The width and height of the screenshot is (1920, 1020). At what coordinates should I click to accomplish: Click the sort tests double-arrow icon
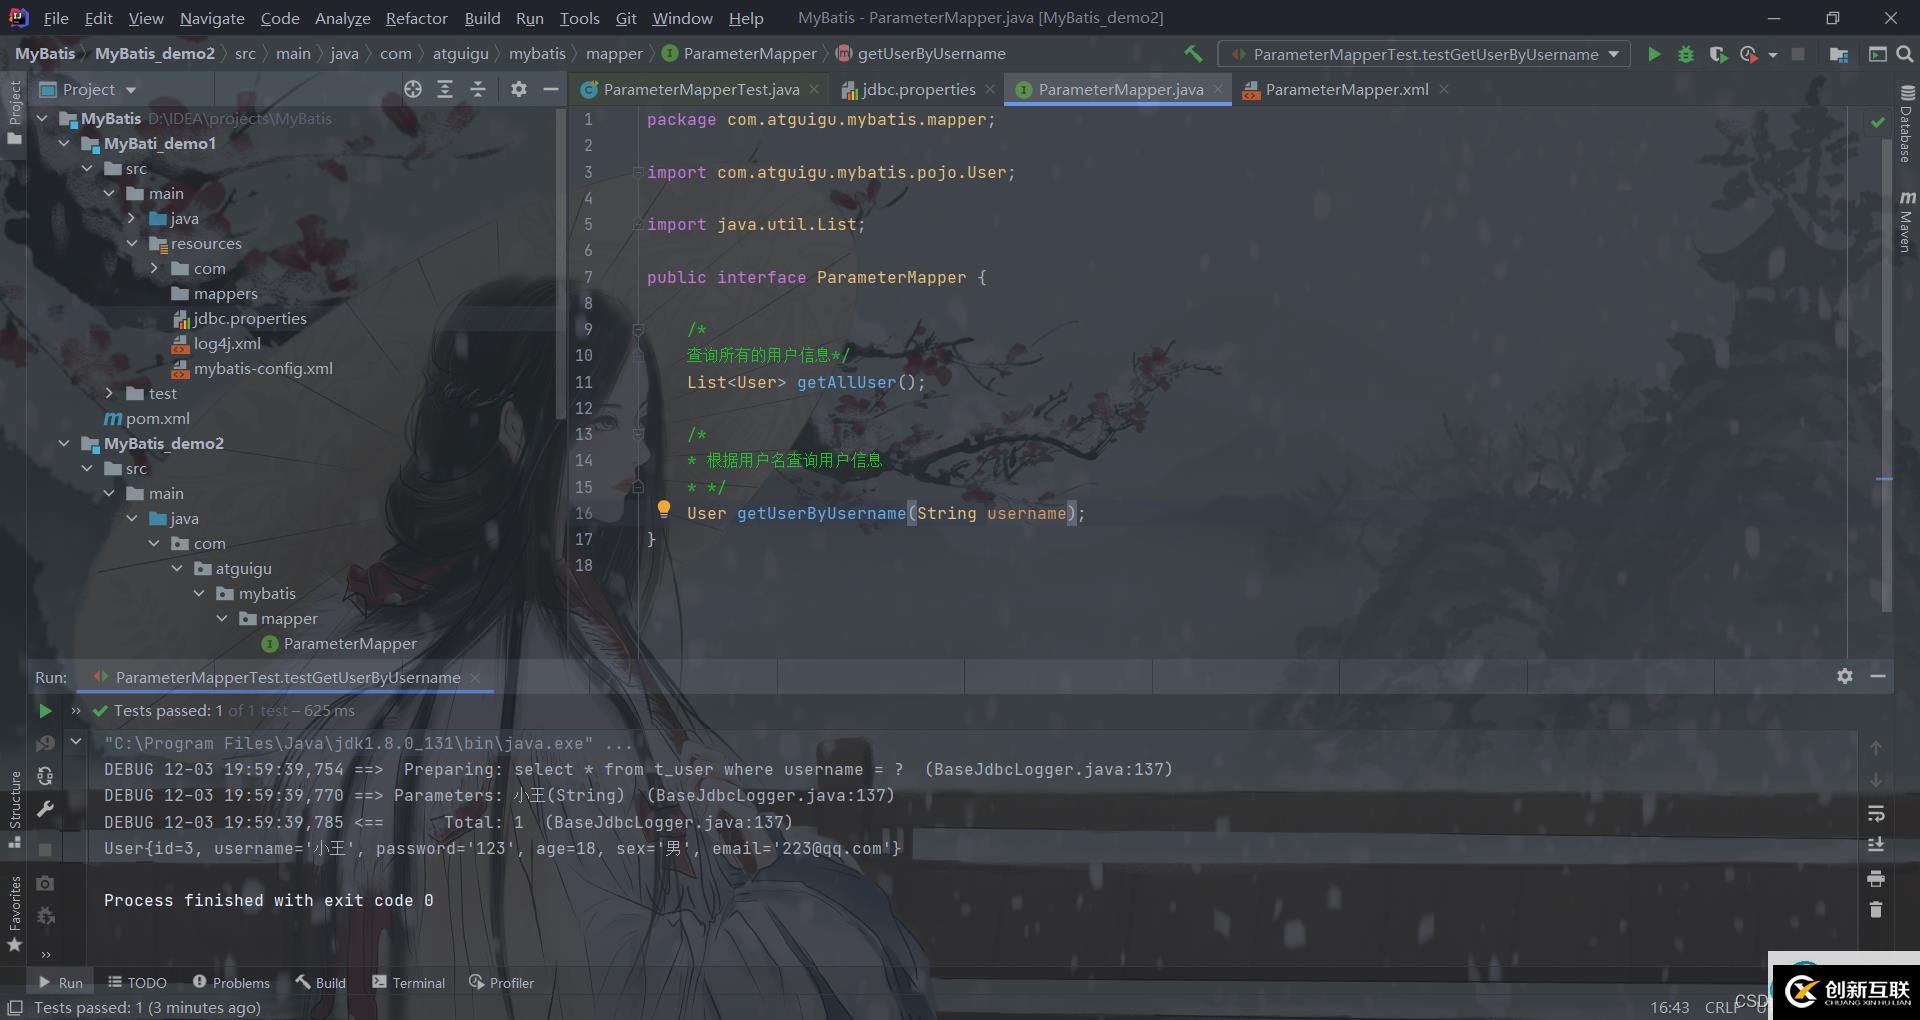76,711
